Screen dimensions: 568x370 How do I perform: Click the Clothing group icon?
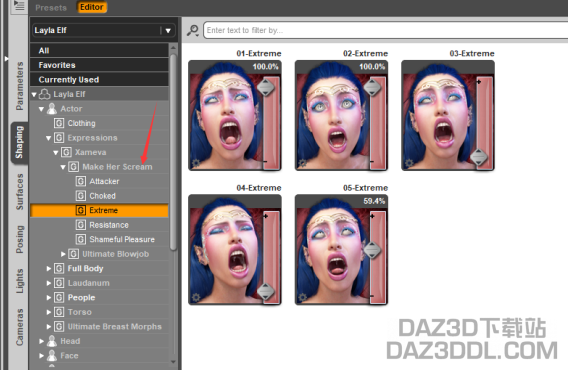coord(59,123)
